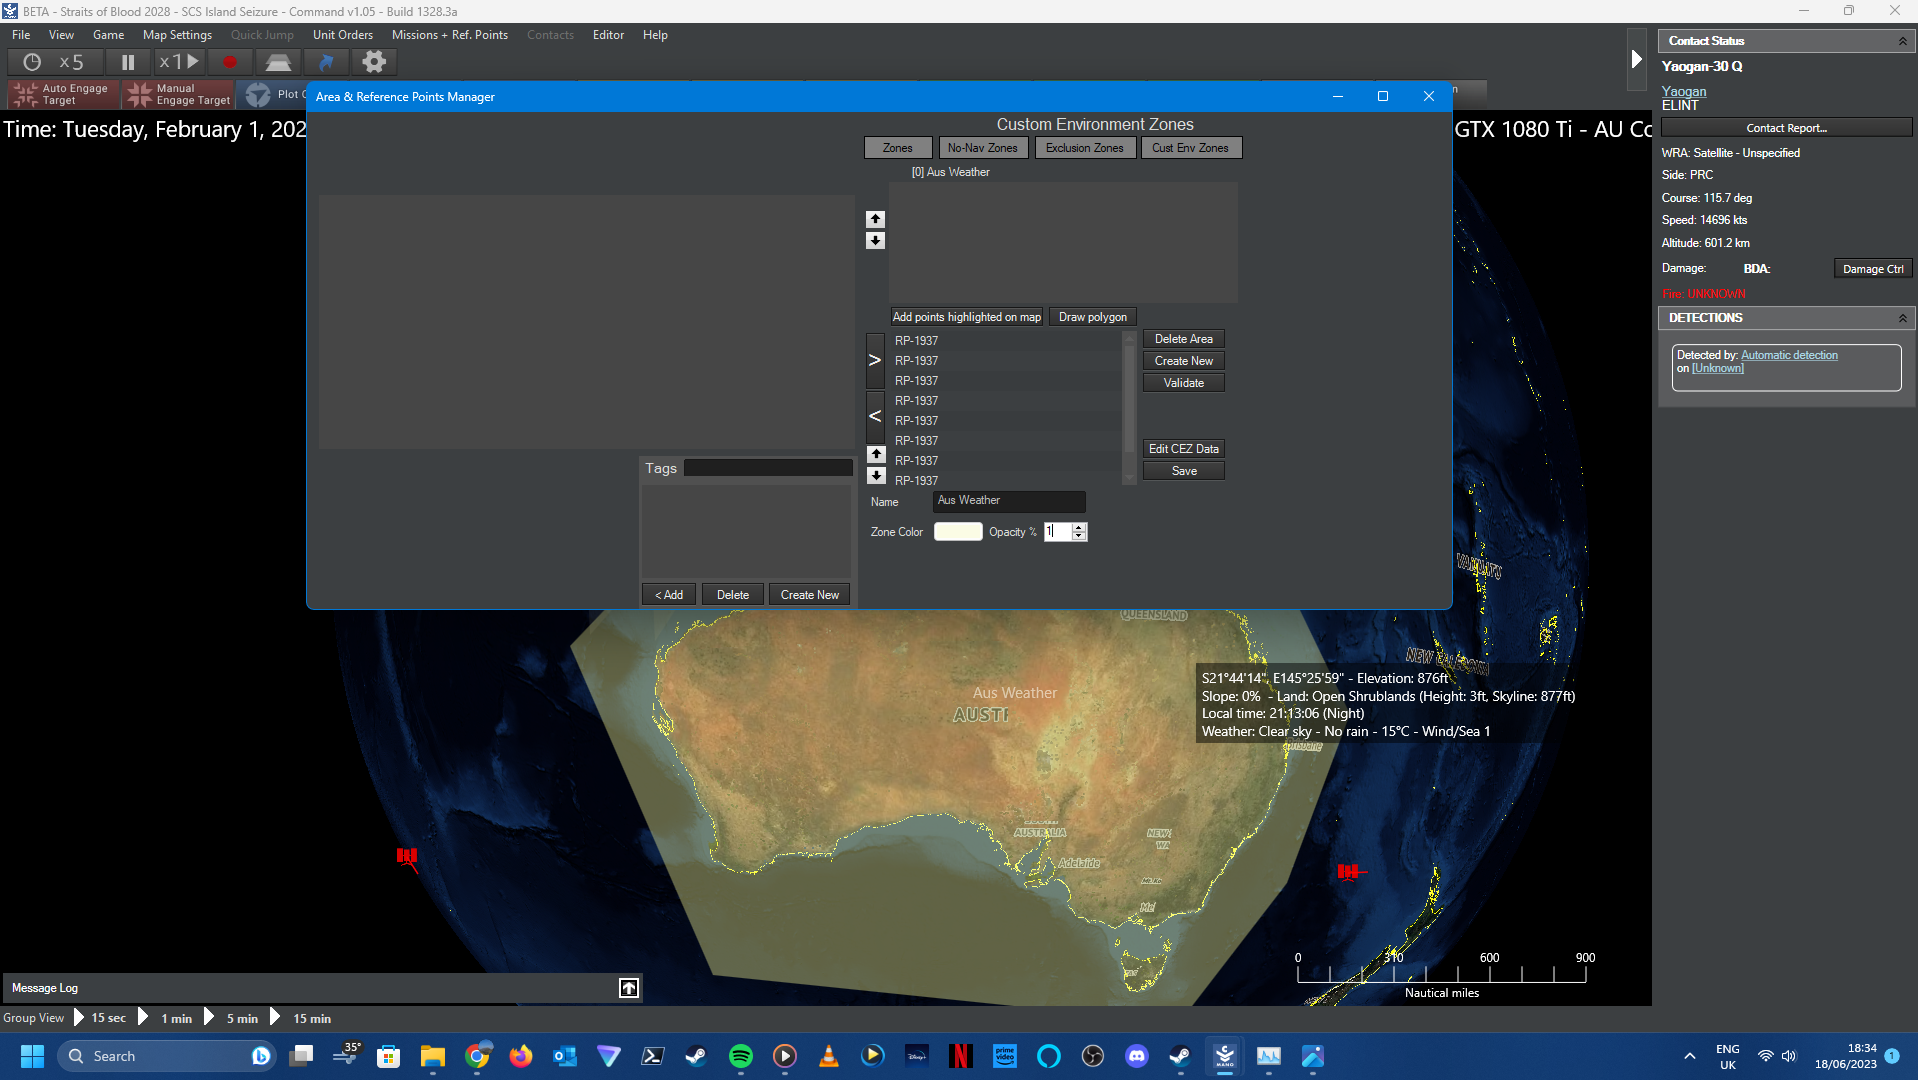Click the time compression x5 clock button

[54, 62]
